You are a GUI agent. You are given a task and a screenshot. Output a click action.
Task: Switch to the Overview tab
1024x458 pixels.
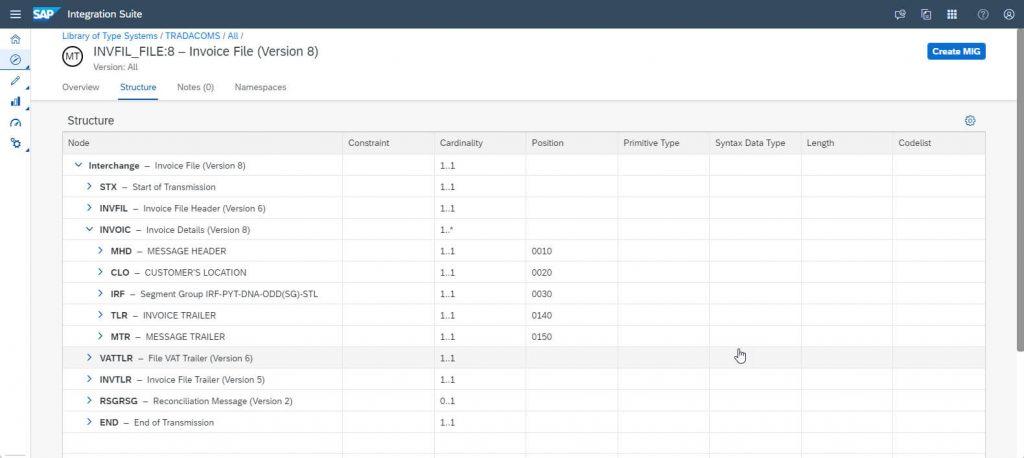(80, 87)
